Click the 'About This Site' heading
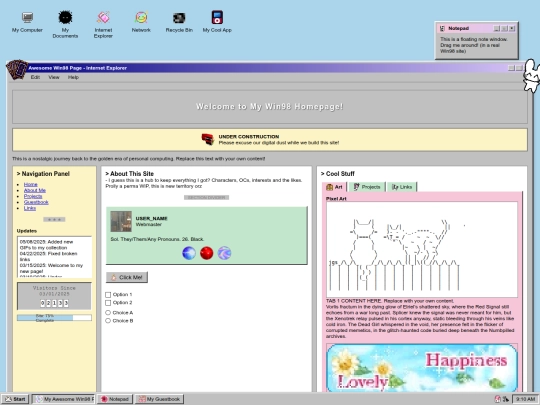540x405 pixels. point(129,174)
